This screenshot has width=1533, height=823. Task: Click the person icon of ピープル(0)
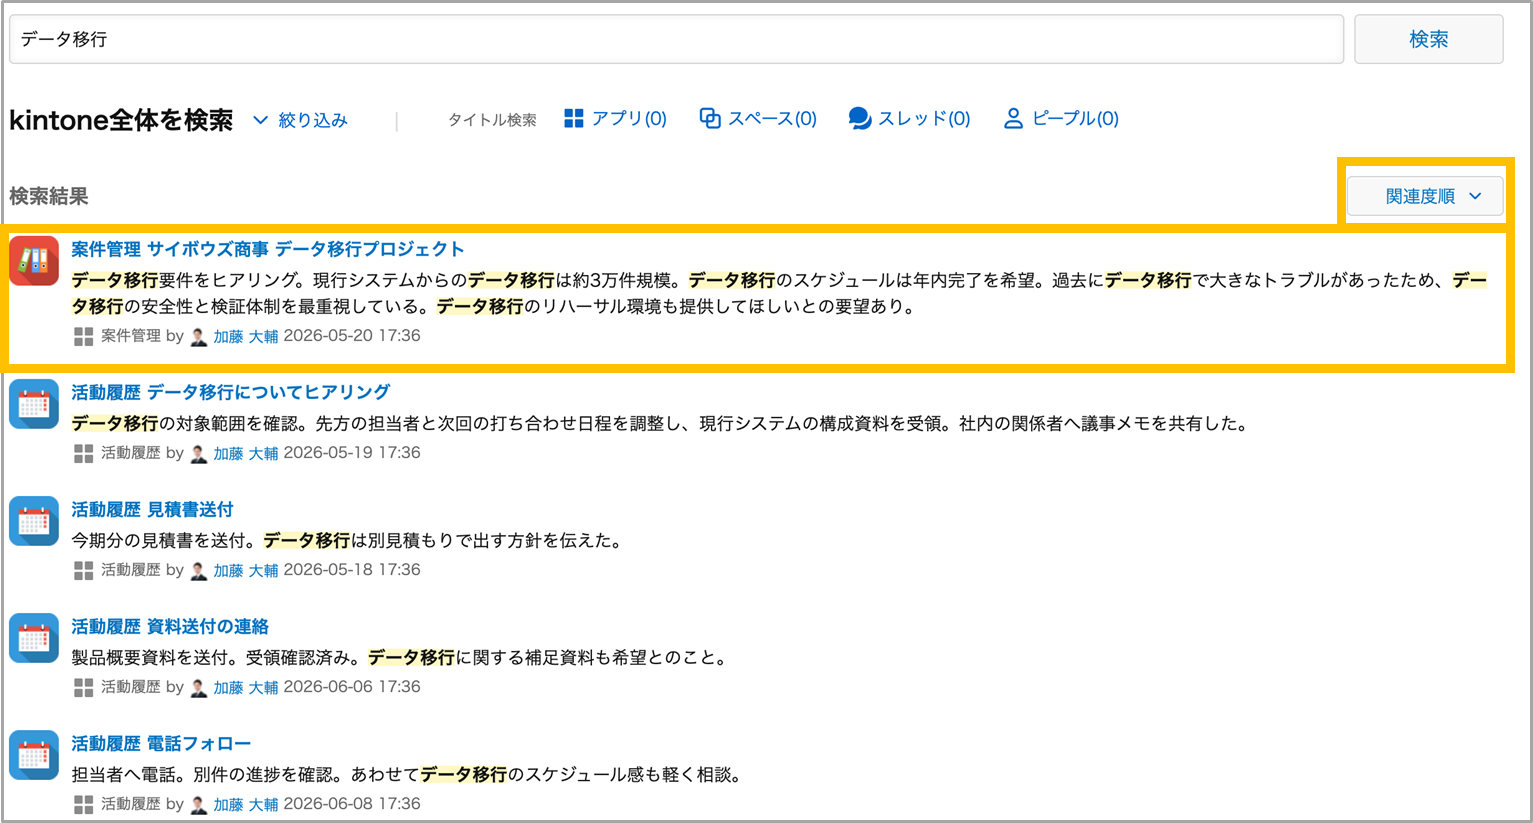pyautogui.click(x=1013, y=119)
